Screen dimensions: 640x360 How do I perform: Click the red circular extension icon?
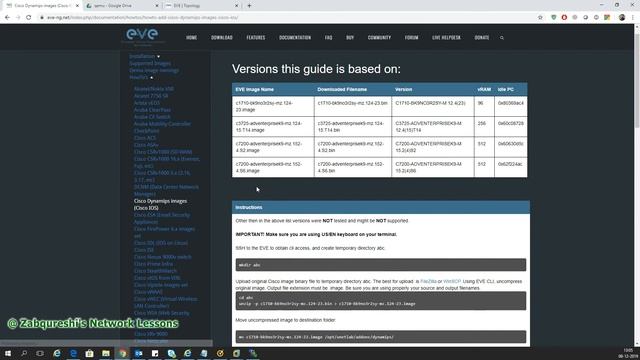(x=564, y=18)
